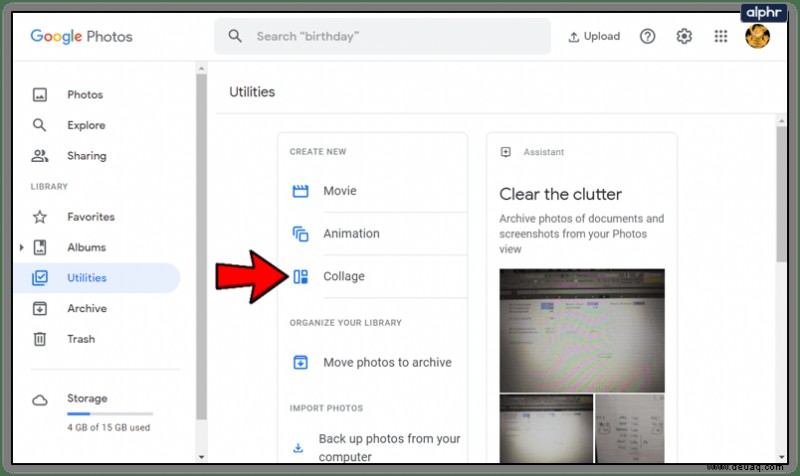Screen dimensions: 800x476
Task: Click the Assistant card icon
Action: (x=506, y=152)
